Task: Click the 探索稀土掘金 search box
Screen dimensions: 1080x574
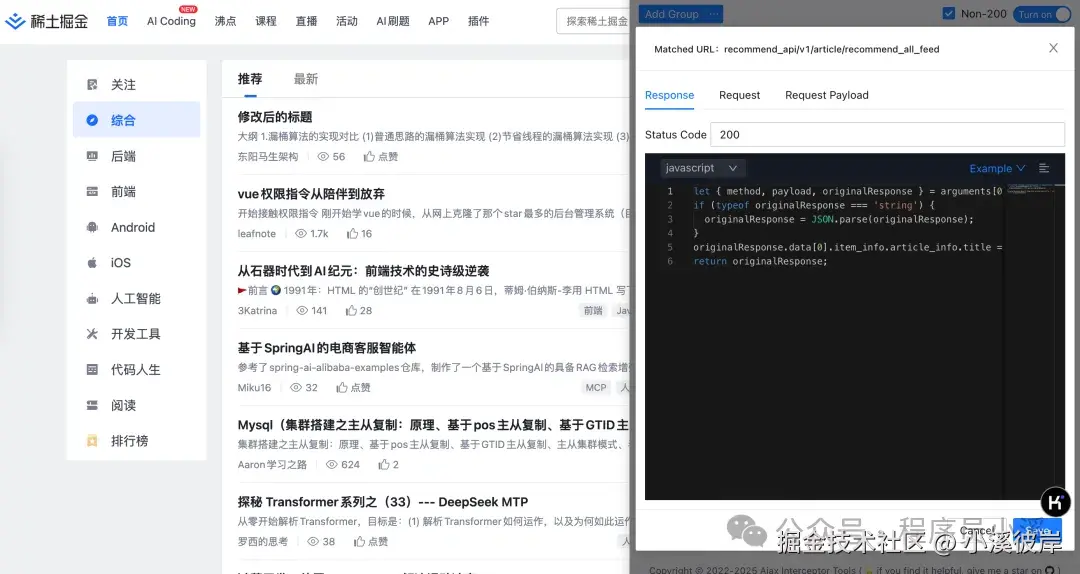Action: (594, 21)
